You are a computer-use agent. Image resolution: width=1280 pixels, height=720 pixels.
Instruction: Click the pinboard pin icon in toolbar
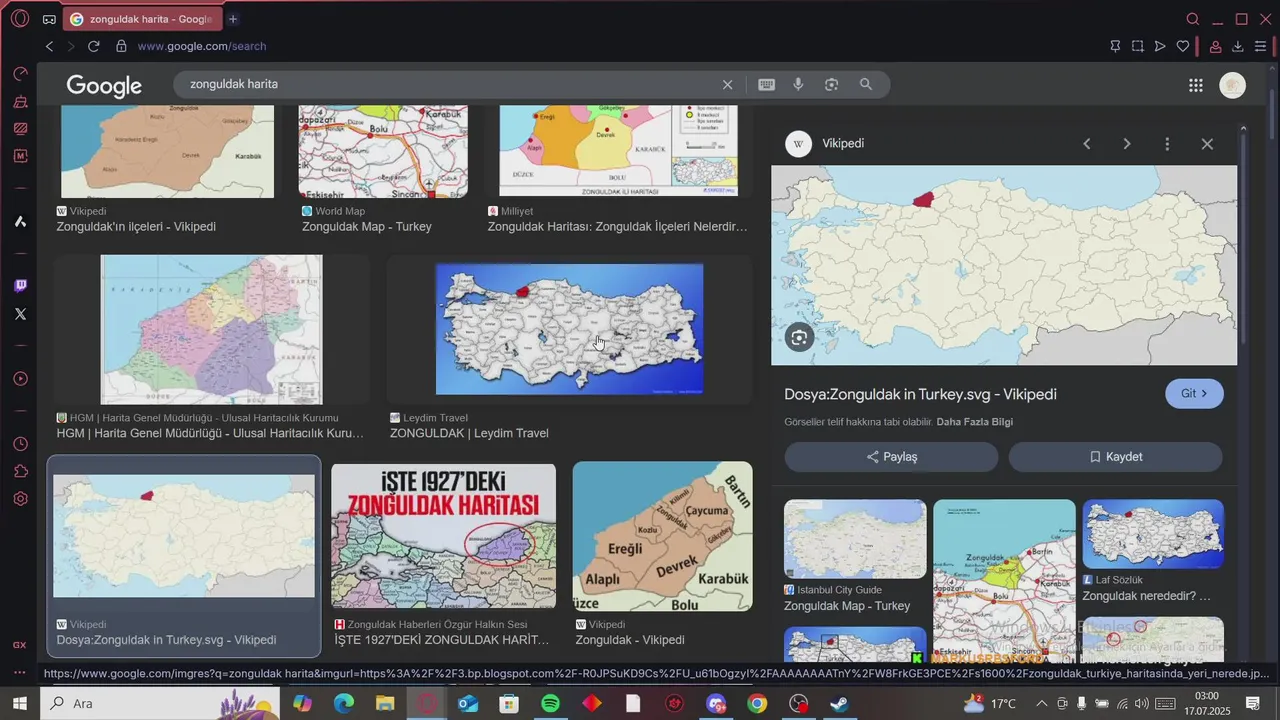coord(1115,46)
